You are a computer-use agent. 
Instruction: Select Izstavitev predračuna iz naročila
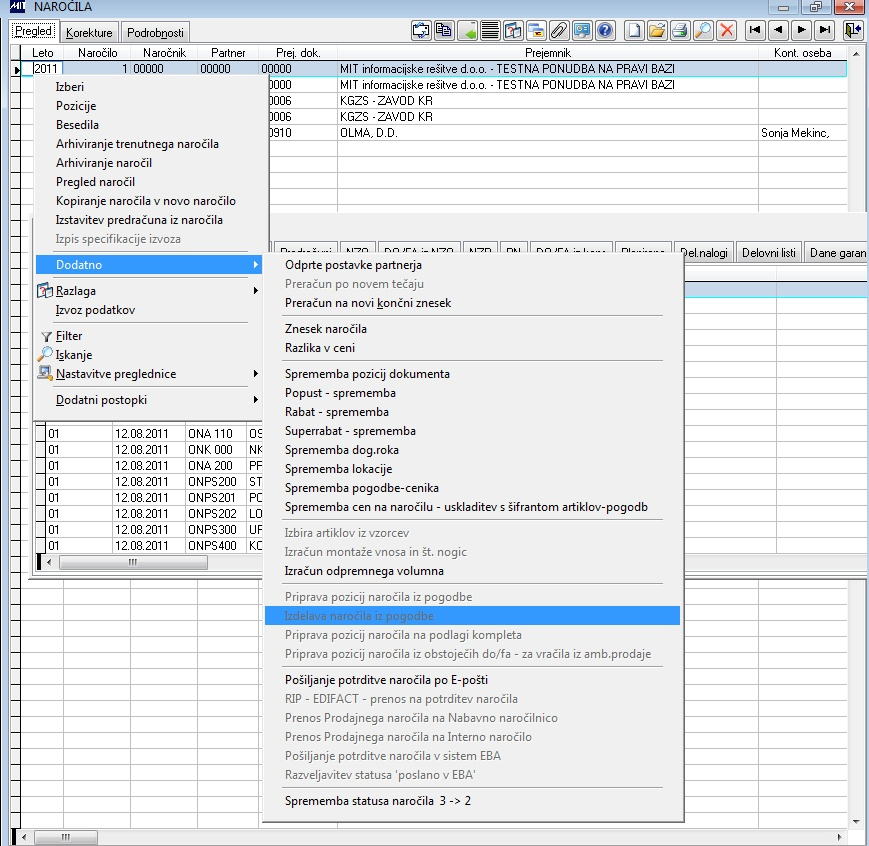point(139,220)
